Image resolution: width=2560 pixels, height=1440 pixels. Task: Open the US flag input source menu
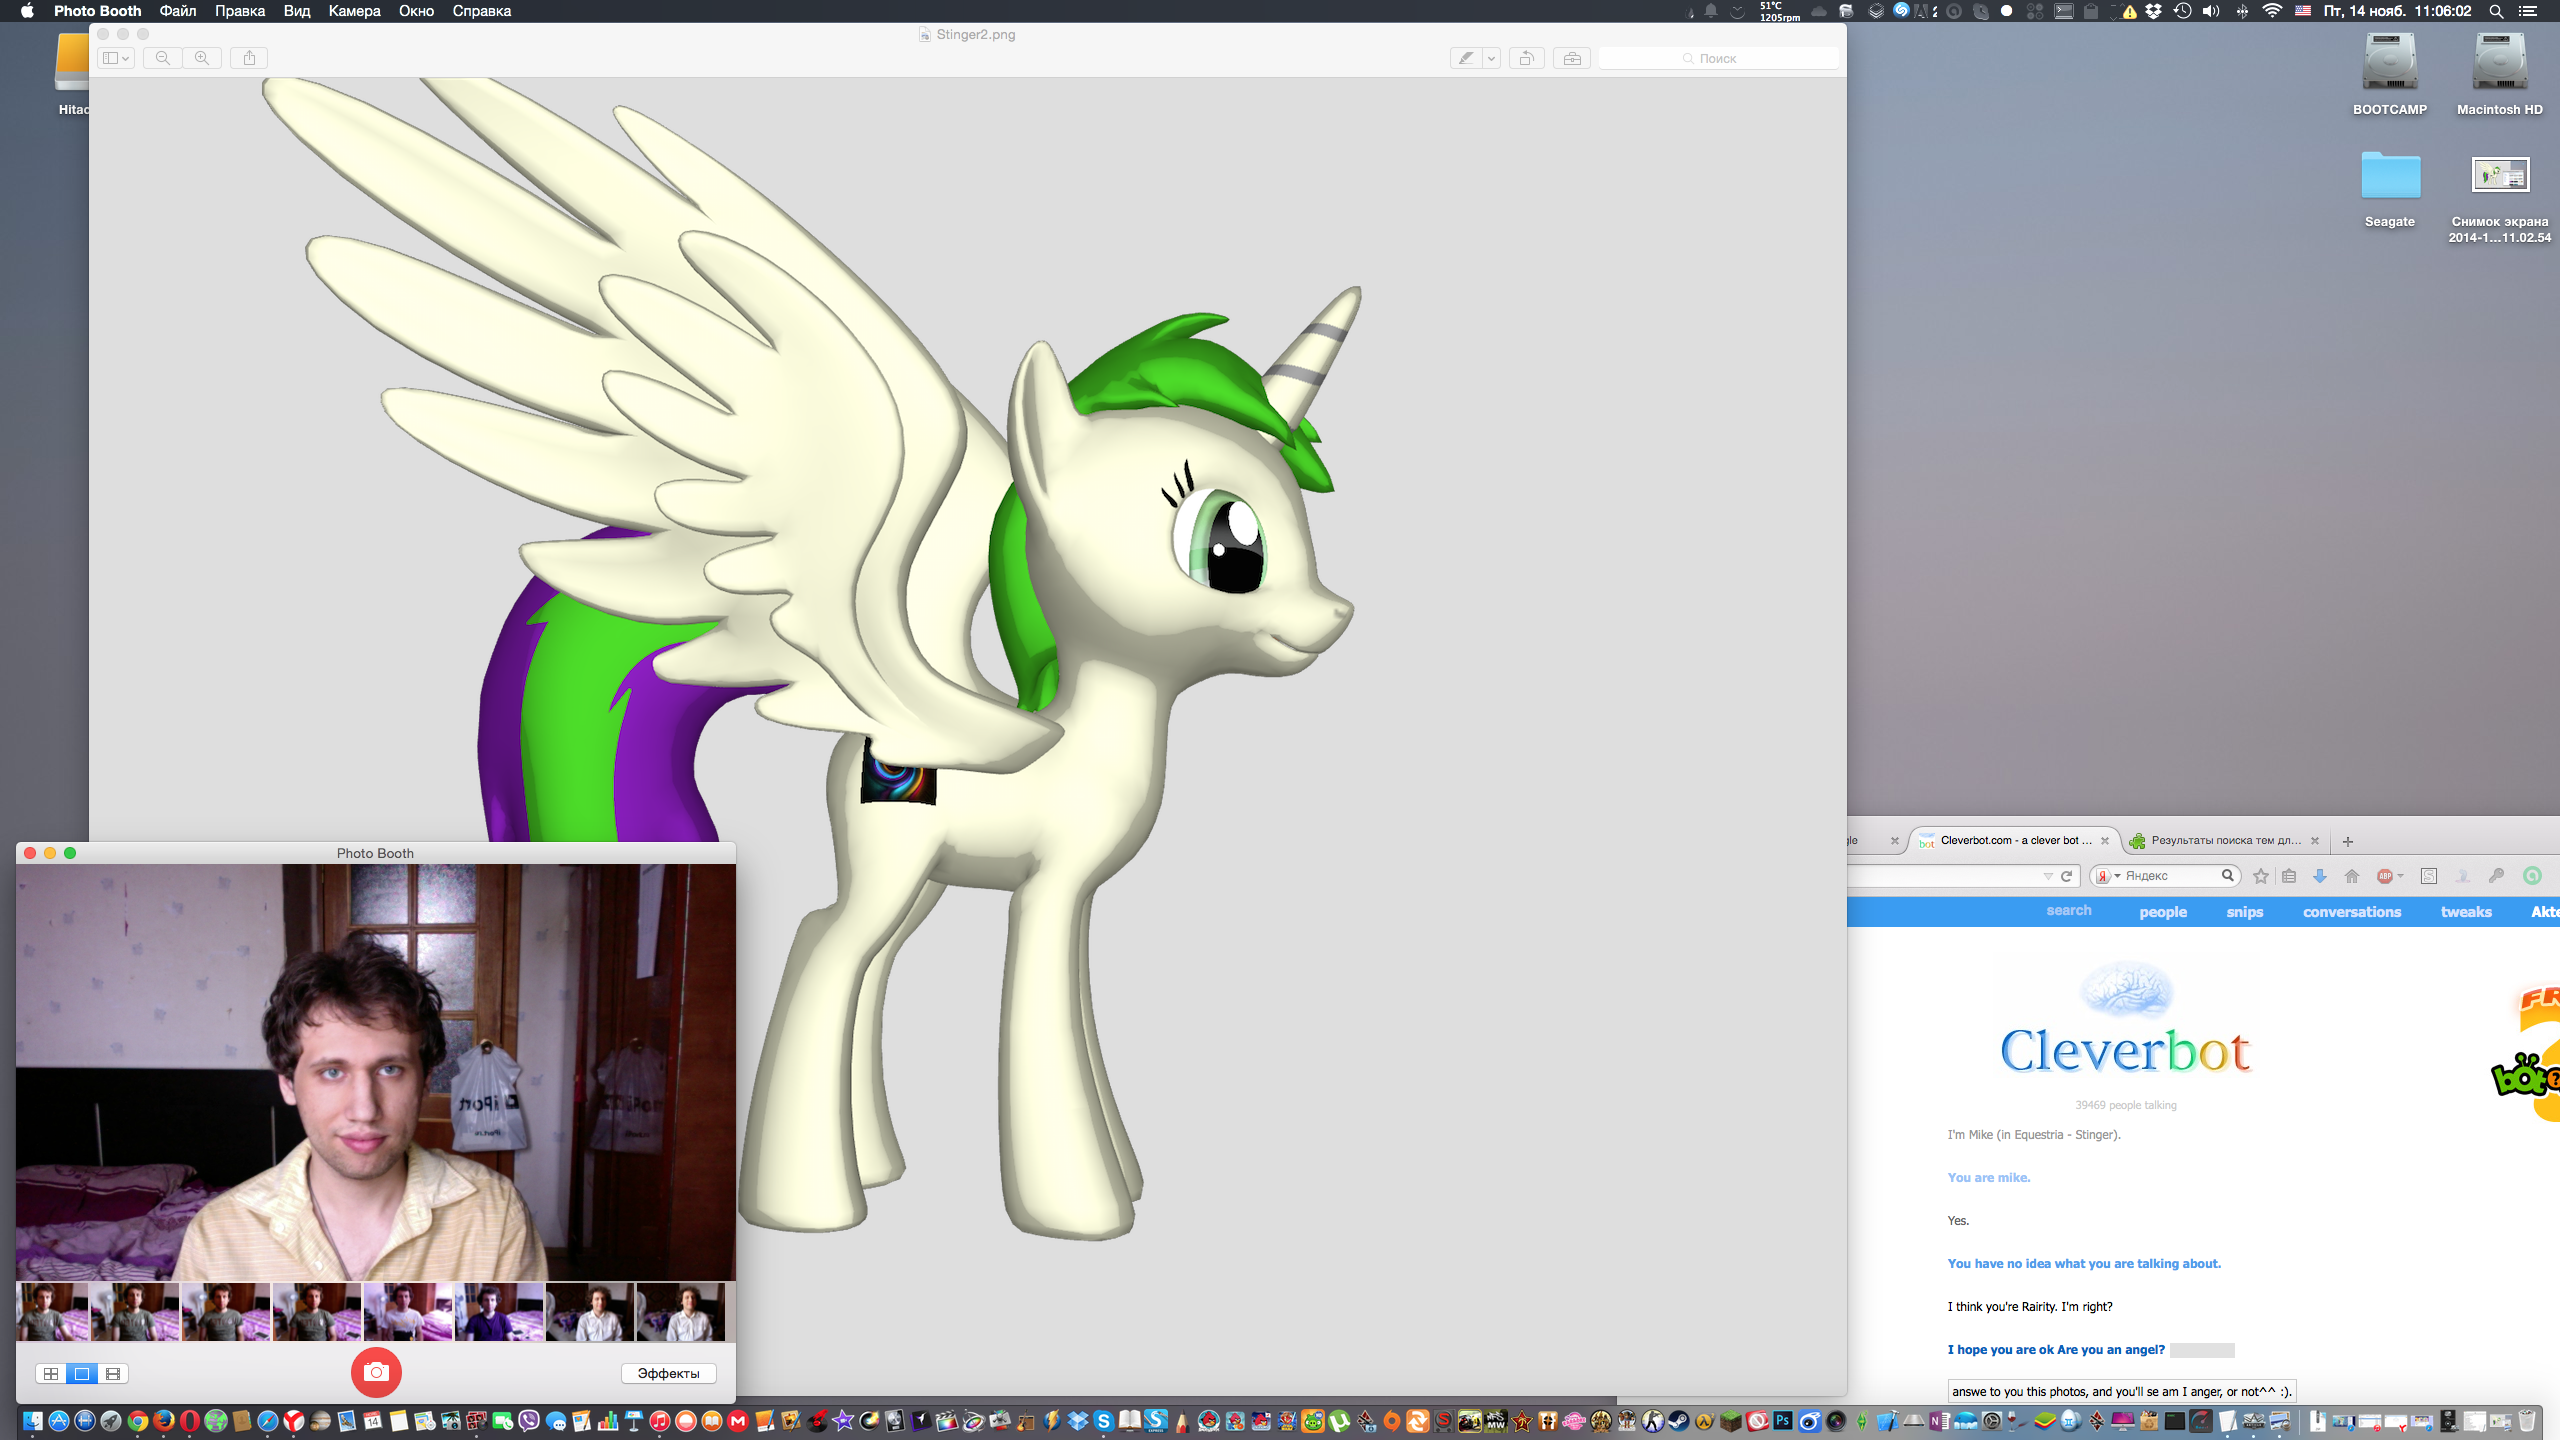[x=2303, y=11]
